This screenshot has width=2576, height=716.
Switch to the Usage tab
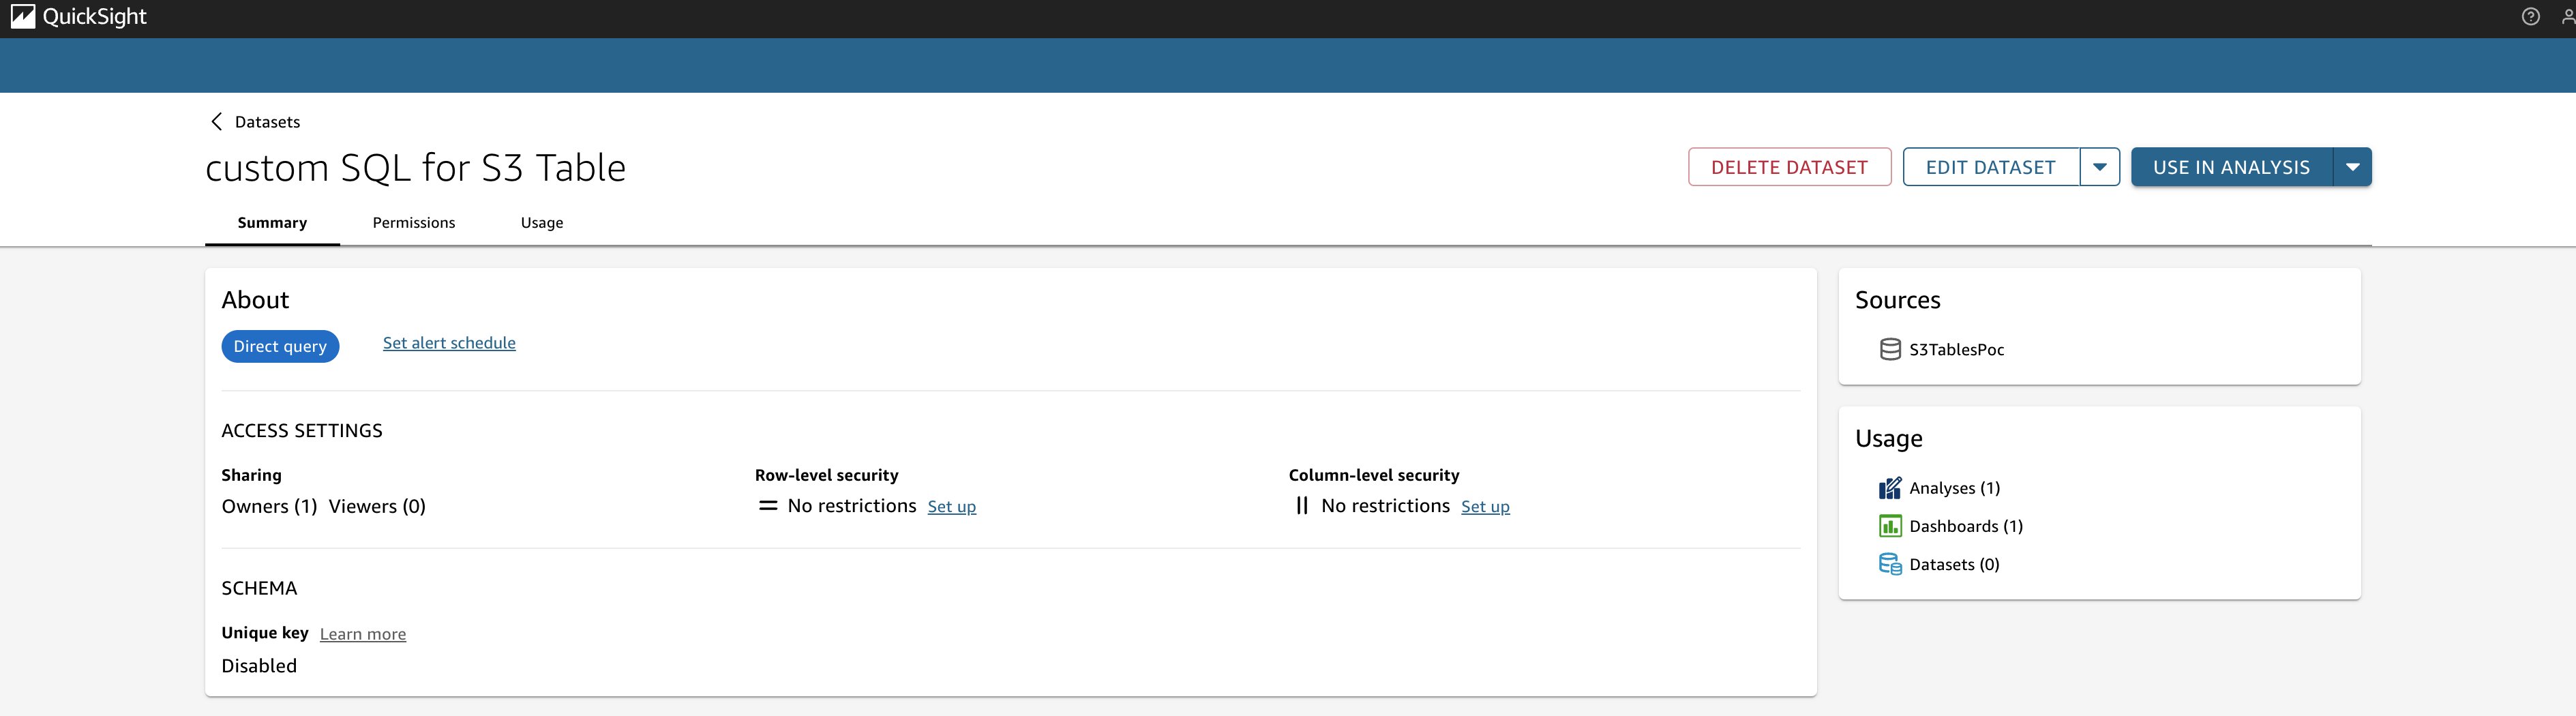click(x=542, y=223)
